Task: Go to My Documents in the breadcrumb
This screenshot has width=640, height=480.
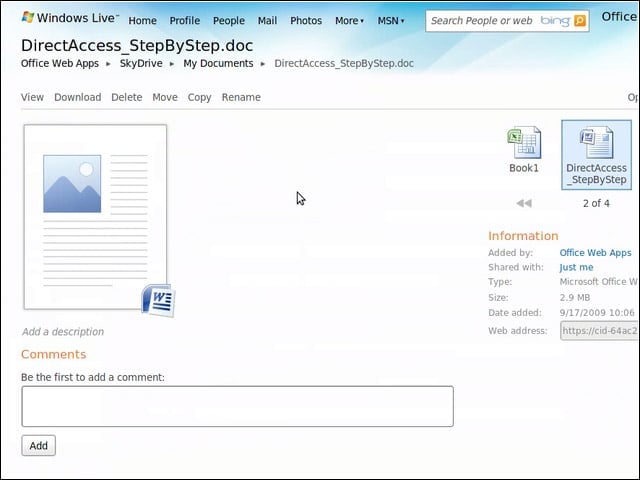Action: [x=218, y=63]
